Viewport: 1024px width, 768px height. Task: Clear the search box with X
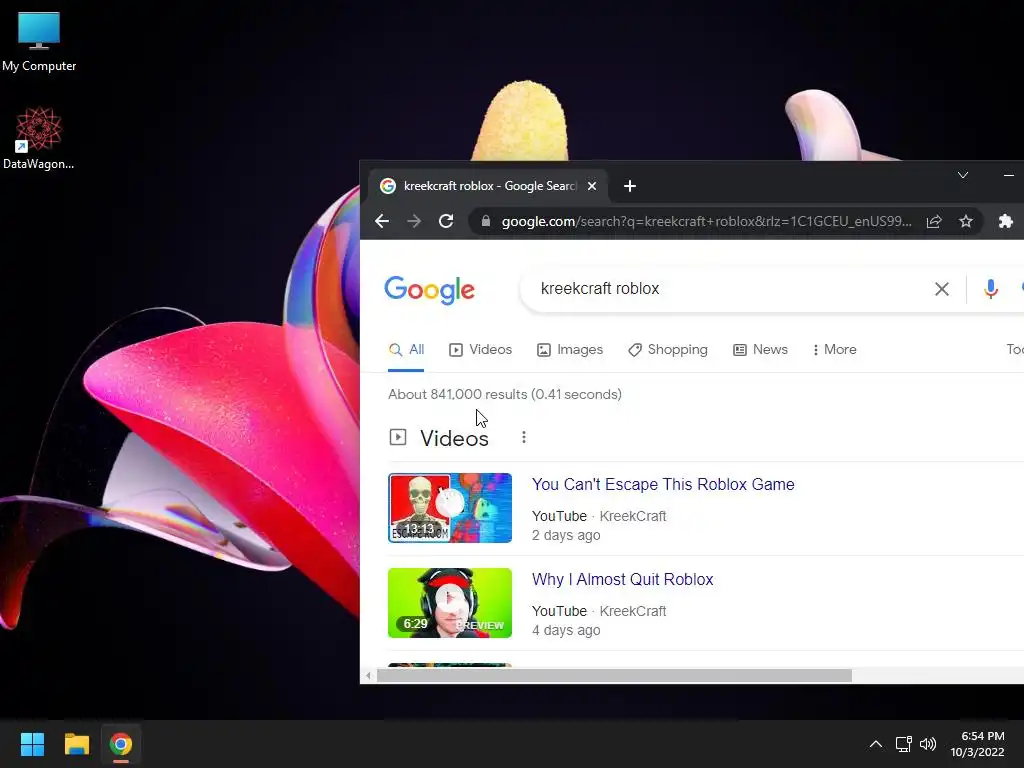[x=942, y=289]
